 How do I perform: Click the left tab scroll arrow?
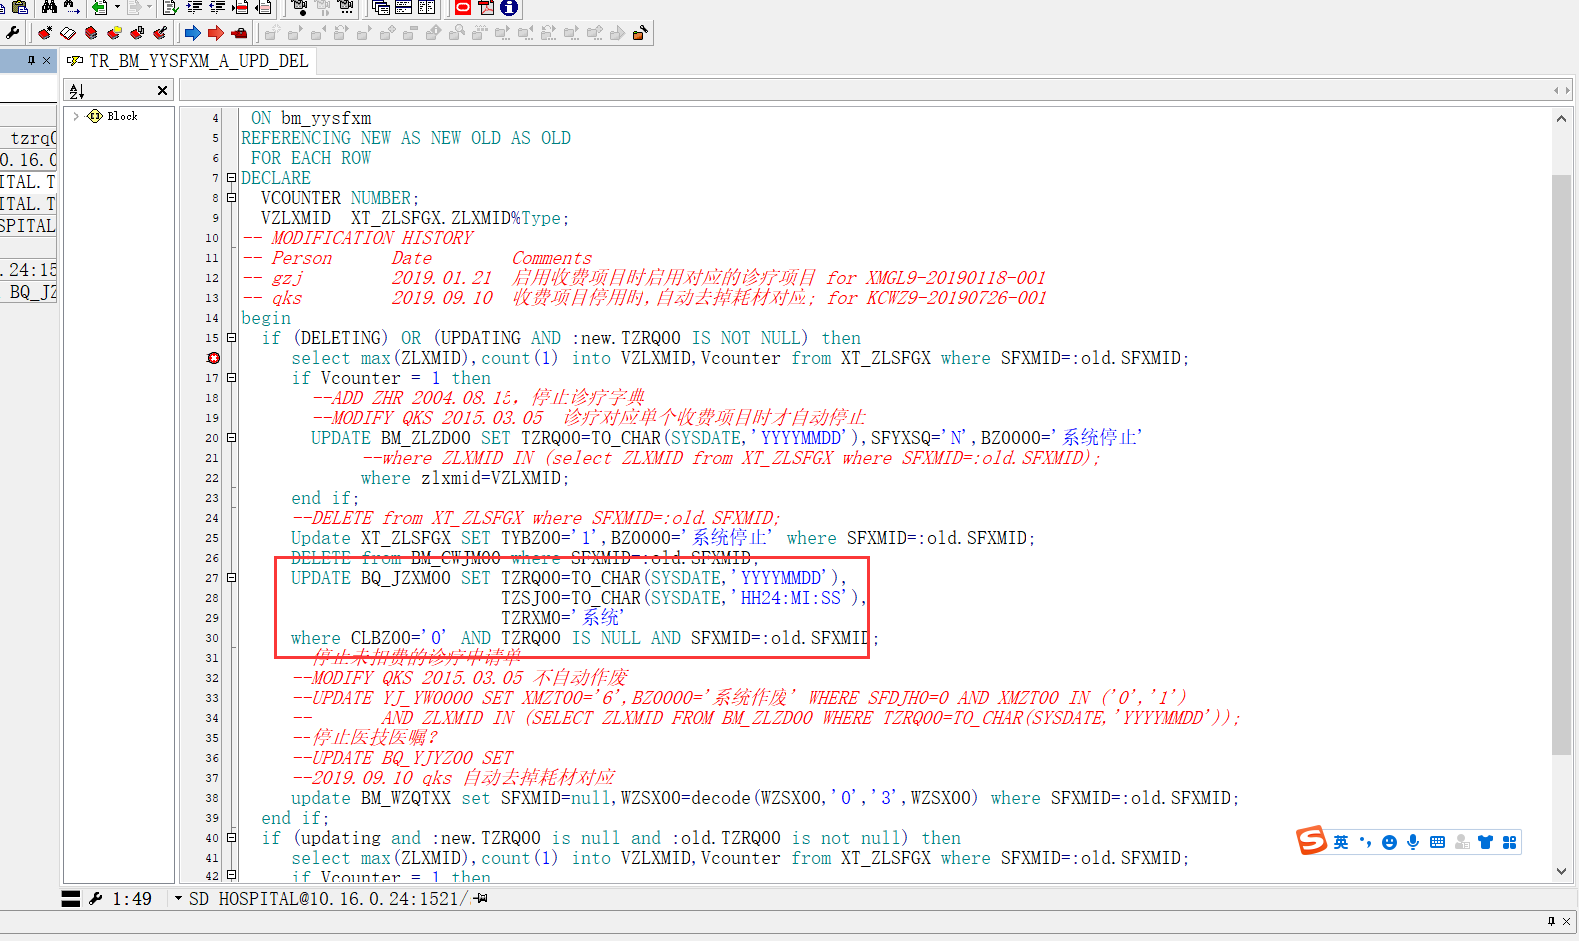(x=1556, y=90)
